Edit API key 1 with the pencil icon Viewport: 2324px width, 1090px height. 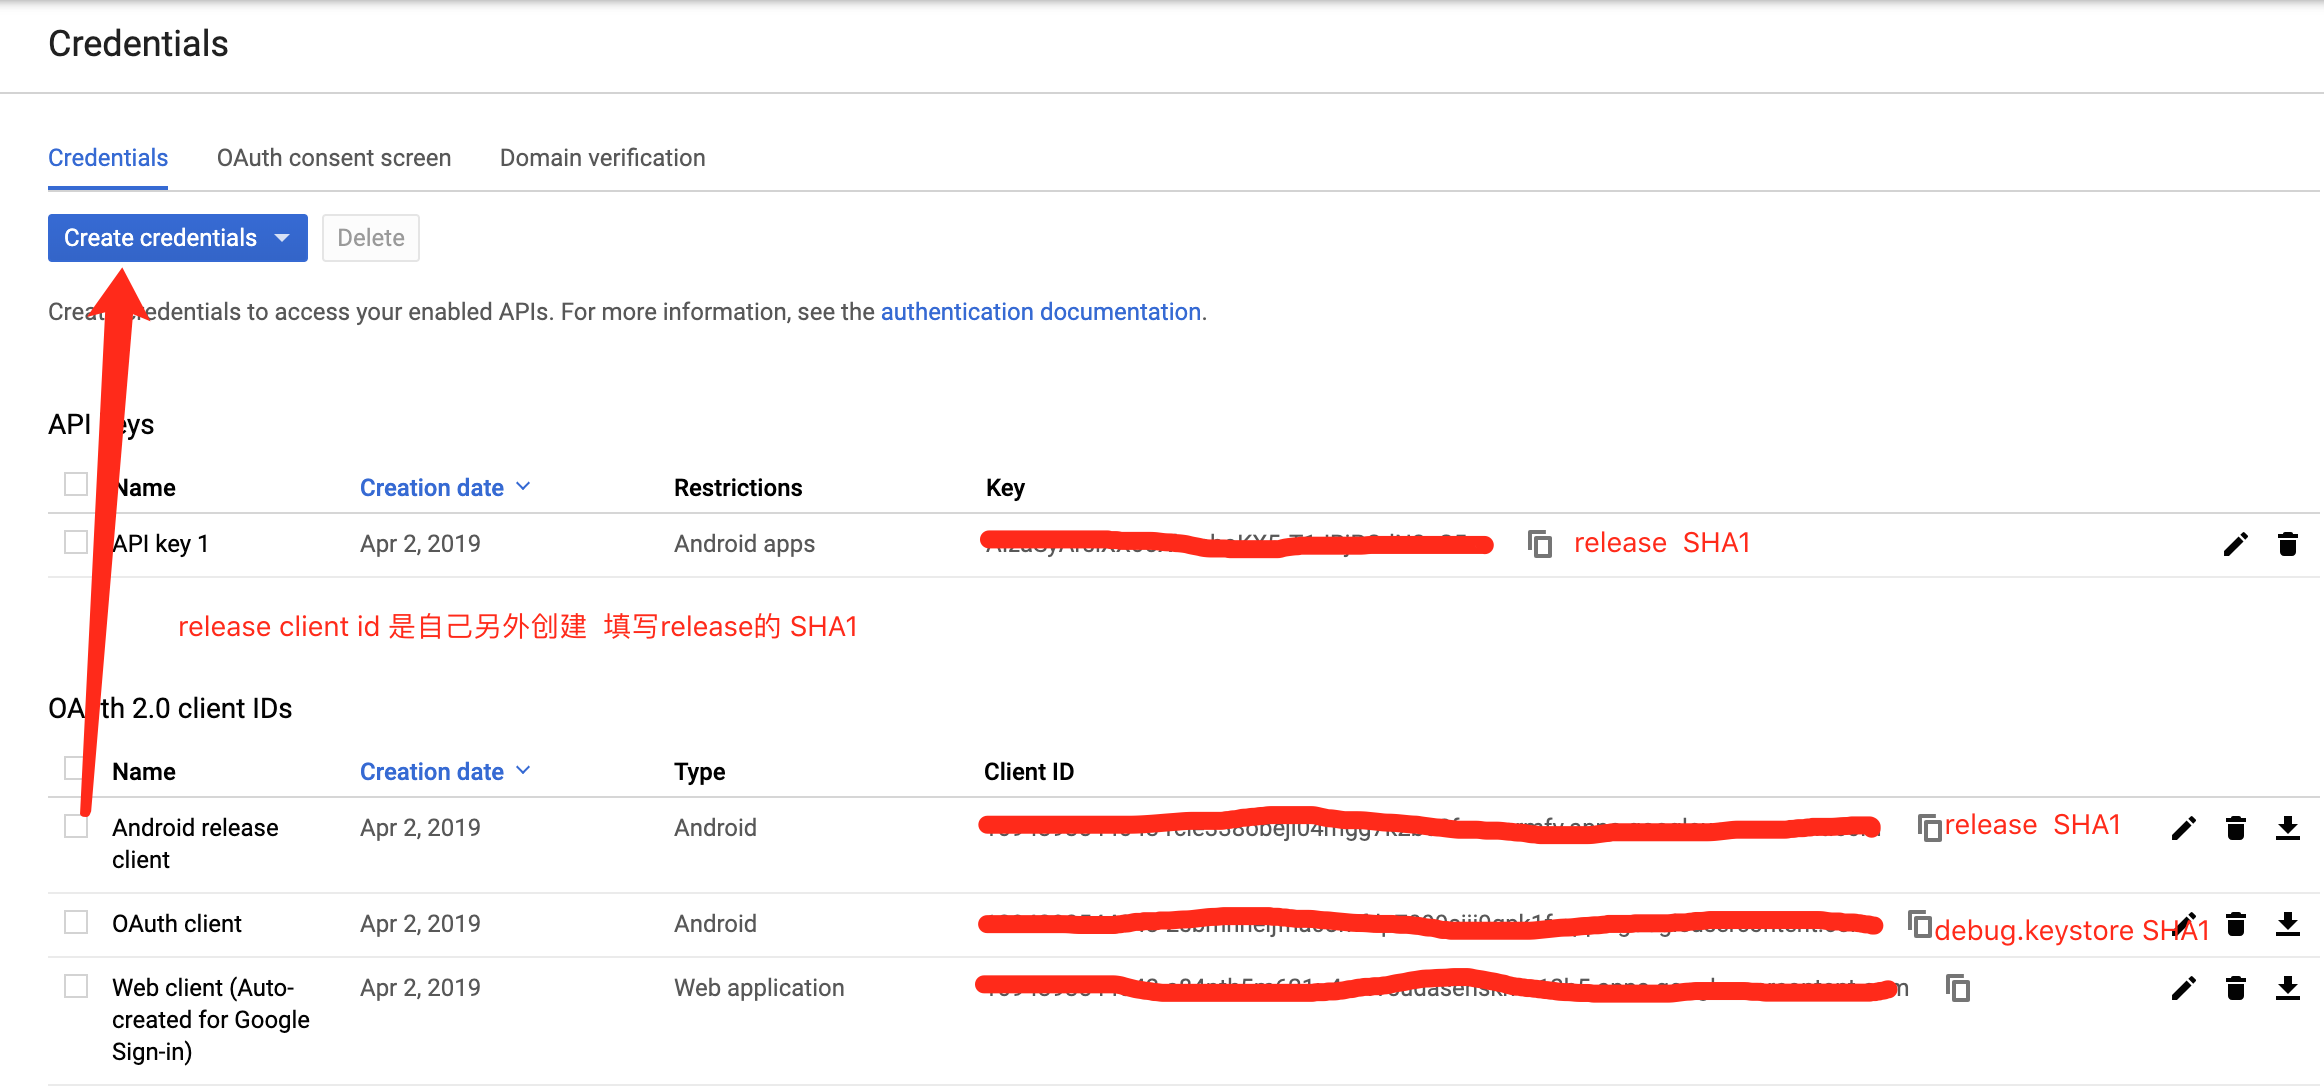coord(2236,543)
